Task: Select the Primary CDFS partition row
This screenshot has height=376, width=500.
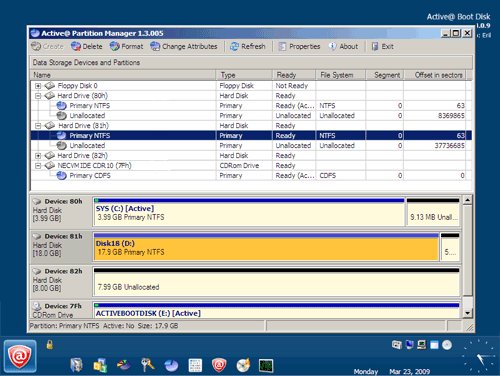Action: [x=251, y=176]
